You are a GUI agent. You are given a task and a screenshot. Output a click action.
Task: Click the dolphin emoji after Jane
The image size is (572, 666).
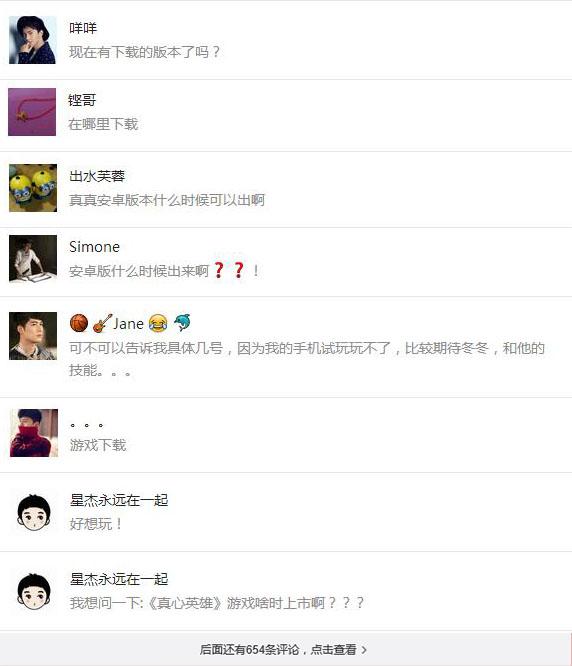tap(182, 322)
